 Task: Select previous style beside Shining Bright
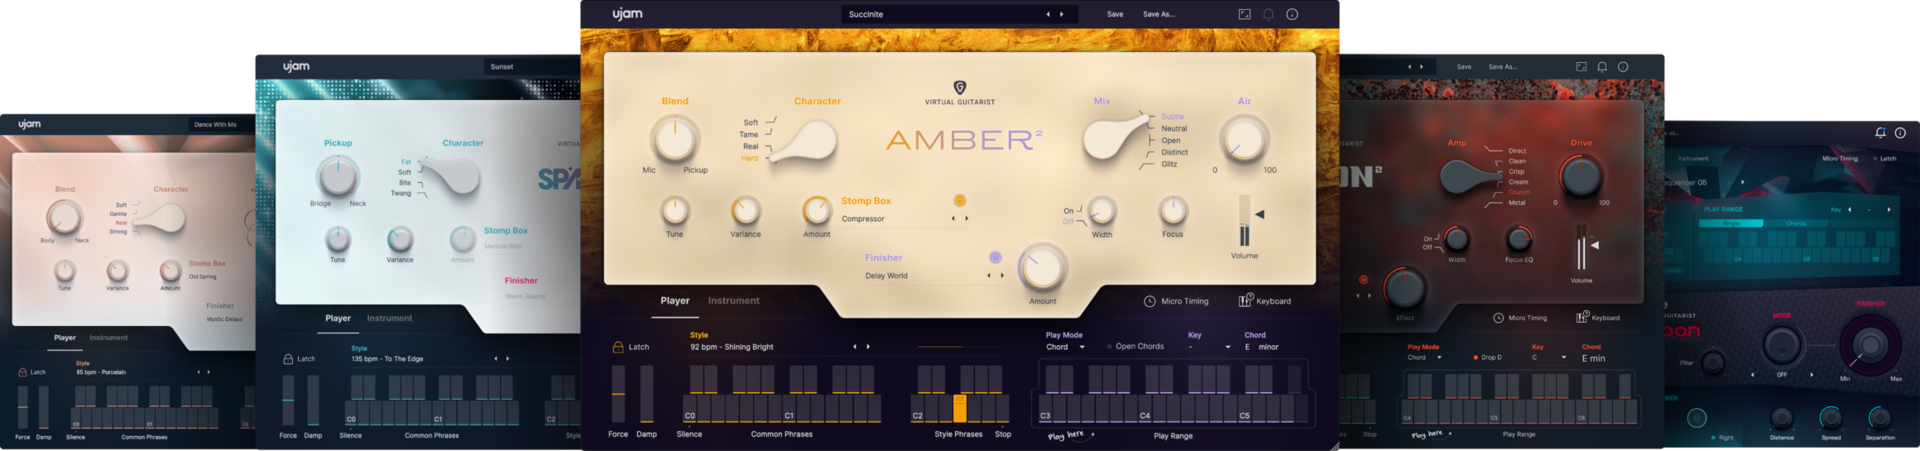point(854,347)
